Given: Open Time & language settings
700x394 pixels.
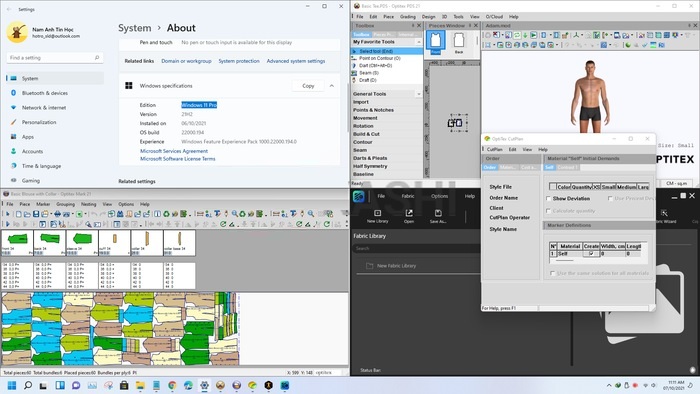Looking at the screenshot, I should (x=41, y=166).
